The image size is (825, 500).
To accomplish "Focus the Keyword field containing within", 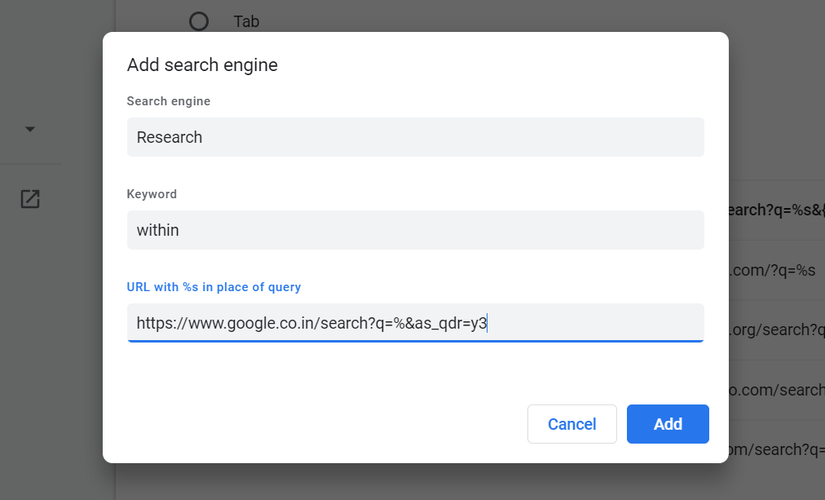I will [x=415, y=230].
